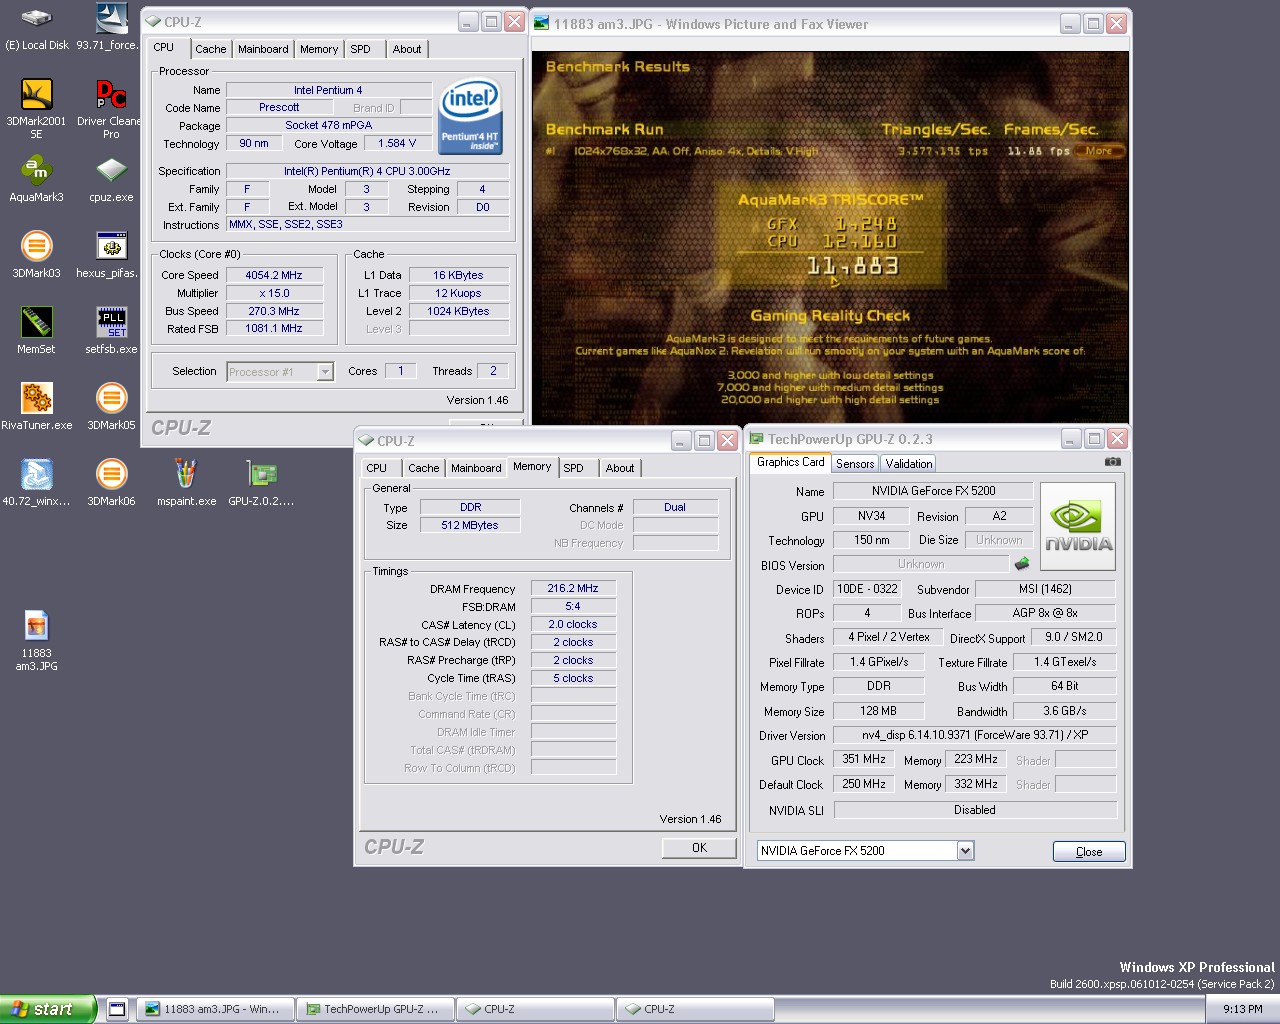Open About tab in top CPU-Z window

[x=407, y=49]
